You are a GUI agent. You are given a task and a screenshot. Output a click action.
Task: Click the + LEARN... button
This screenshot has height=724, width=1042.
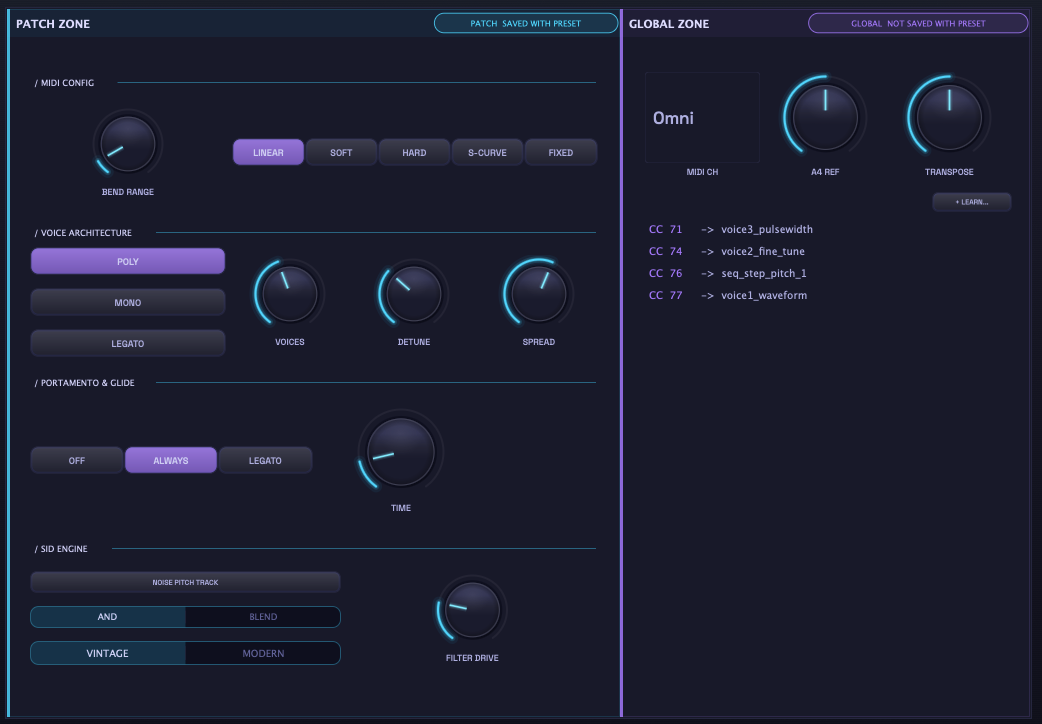point(972,202)
